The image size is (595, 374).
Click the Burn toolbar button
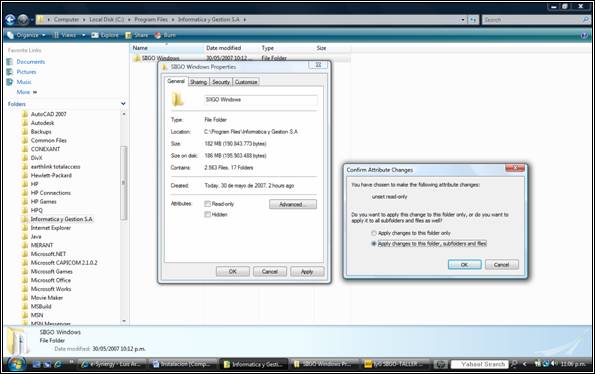click(165, 35)
